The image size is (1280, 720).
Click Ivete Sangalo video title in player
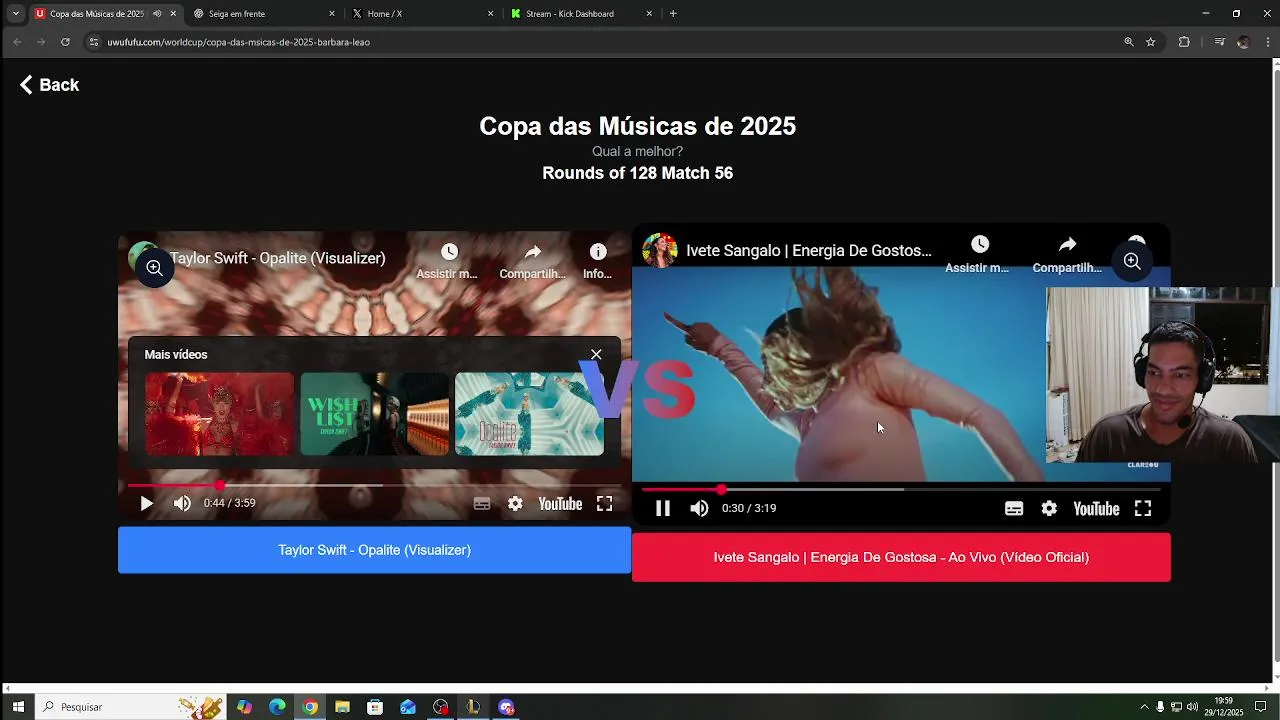808,250
